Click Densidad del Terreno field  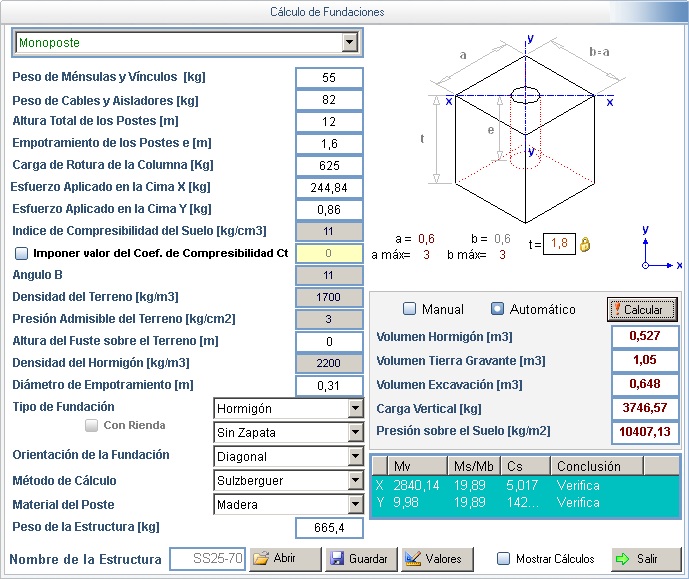pos(329,297)
